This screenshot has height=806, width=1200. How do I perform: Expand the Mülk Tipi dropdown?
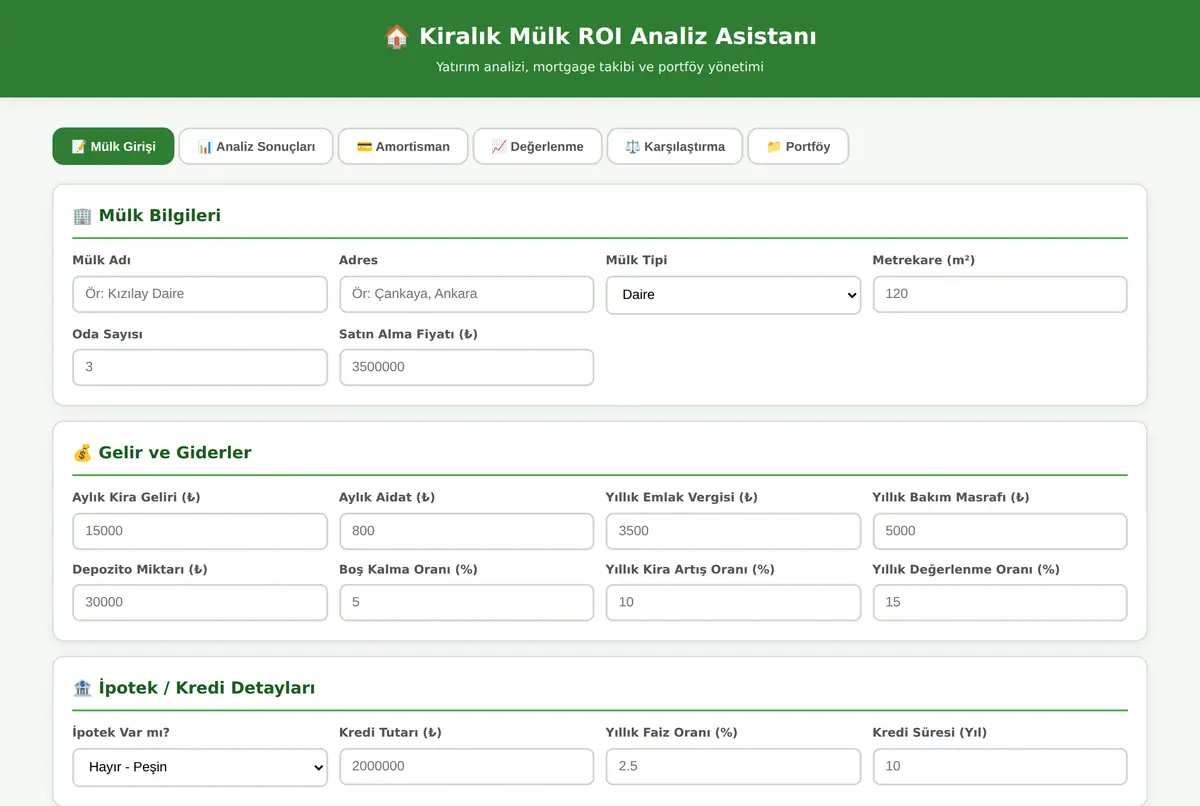coord(733,295)
